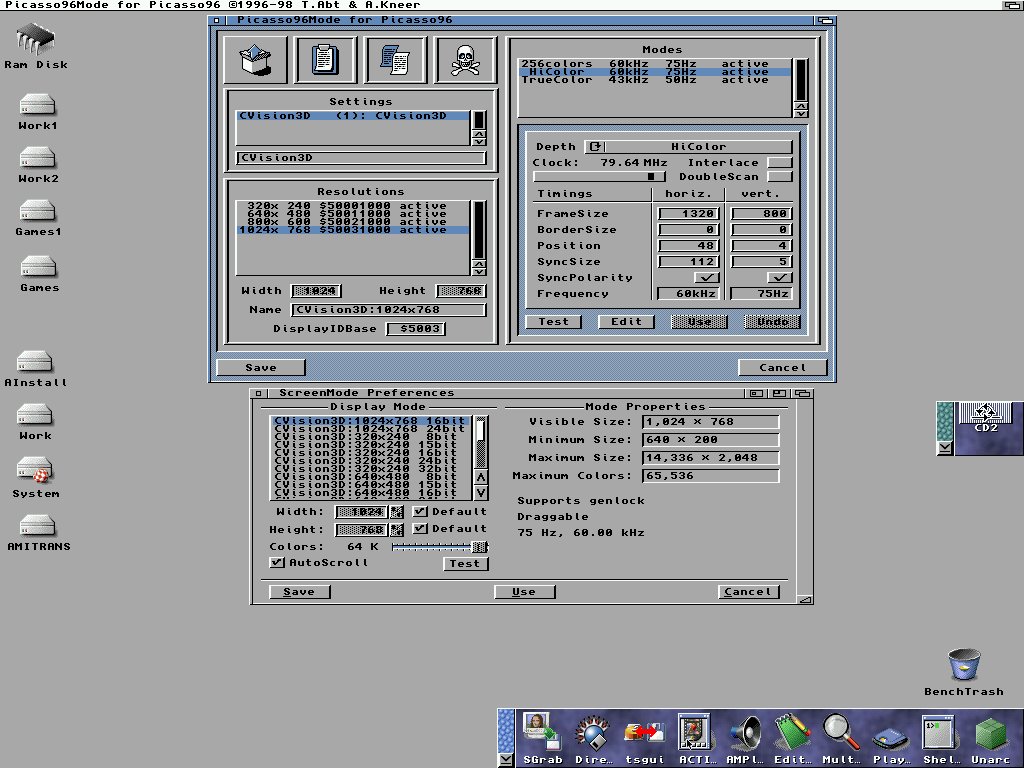Click Test in the Picasso96Mode timings panel
This screenshot has height=768, width=1024.
pos(554,322)
